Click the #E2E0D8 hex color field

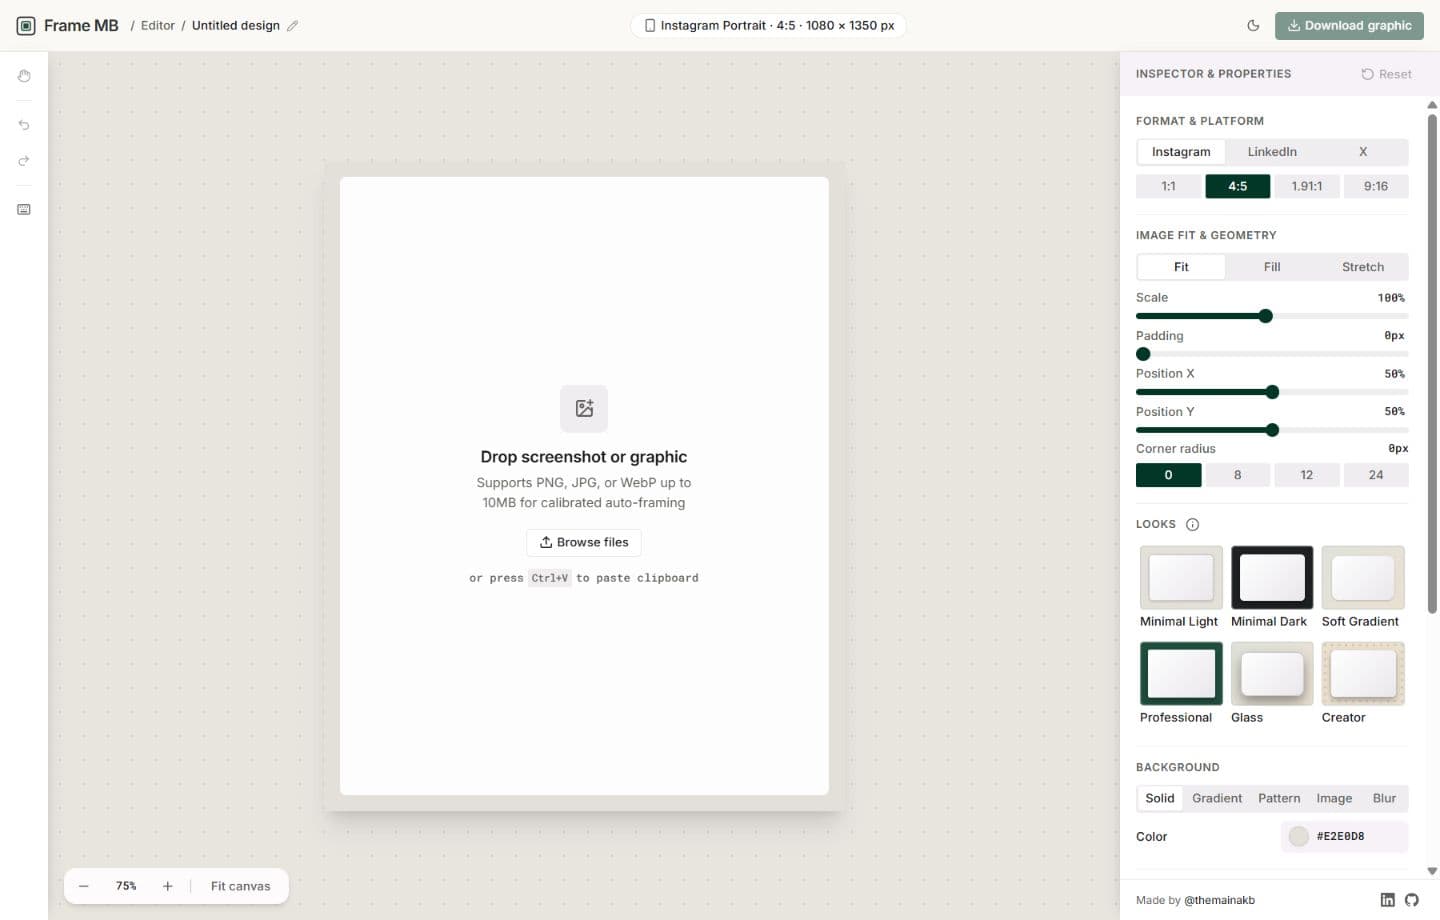[1345, 836]
